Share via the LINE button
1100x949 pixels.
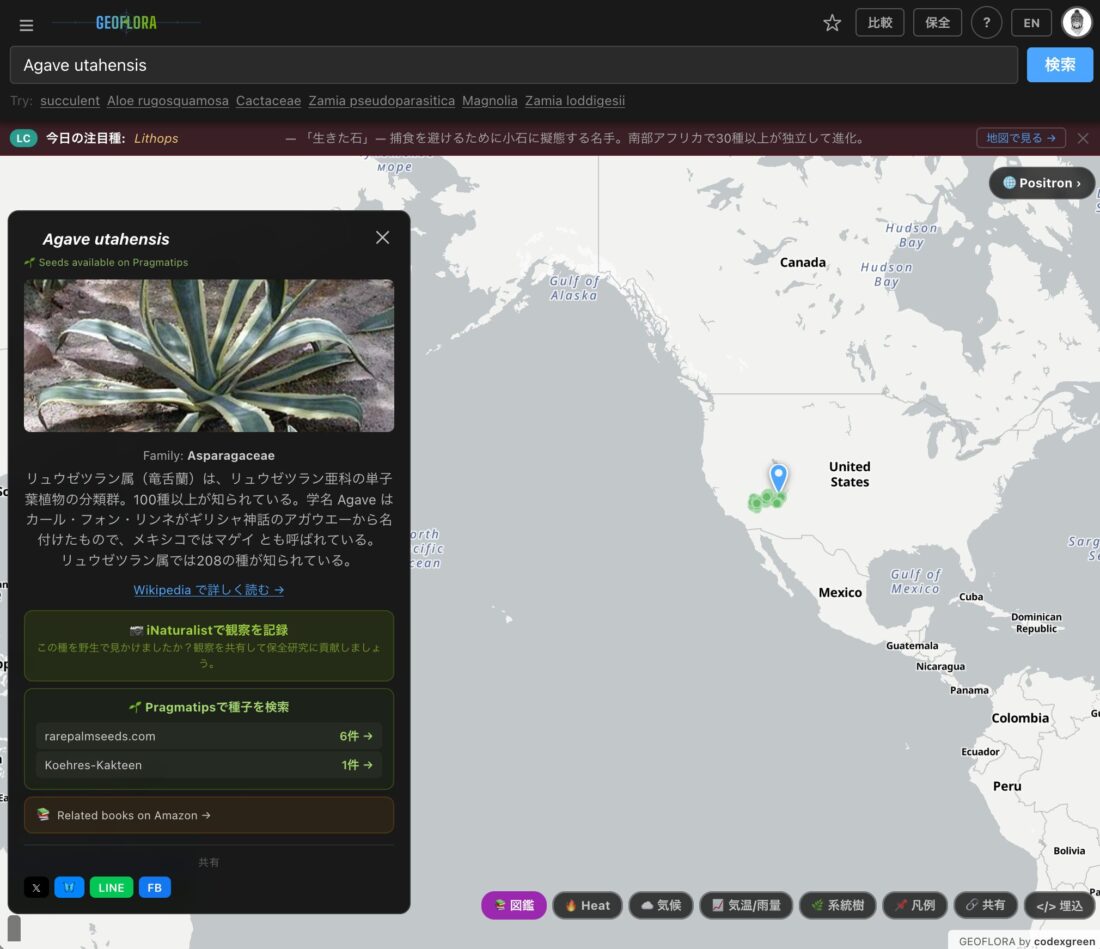click(x=111, y=887)
